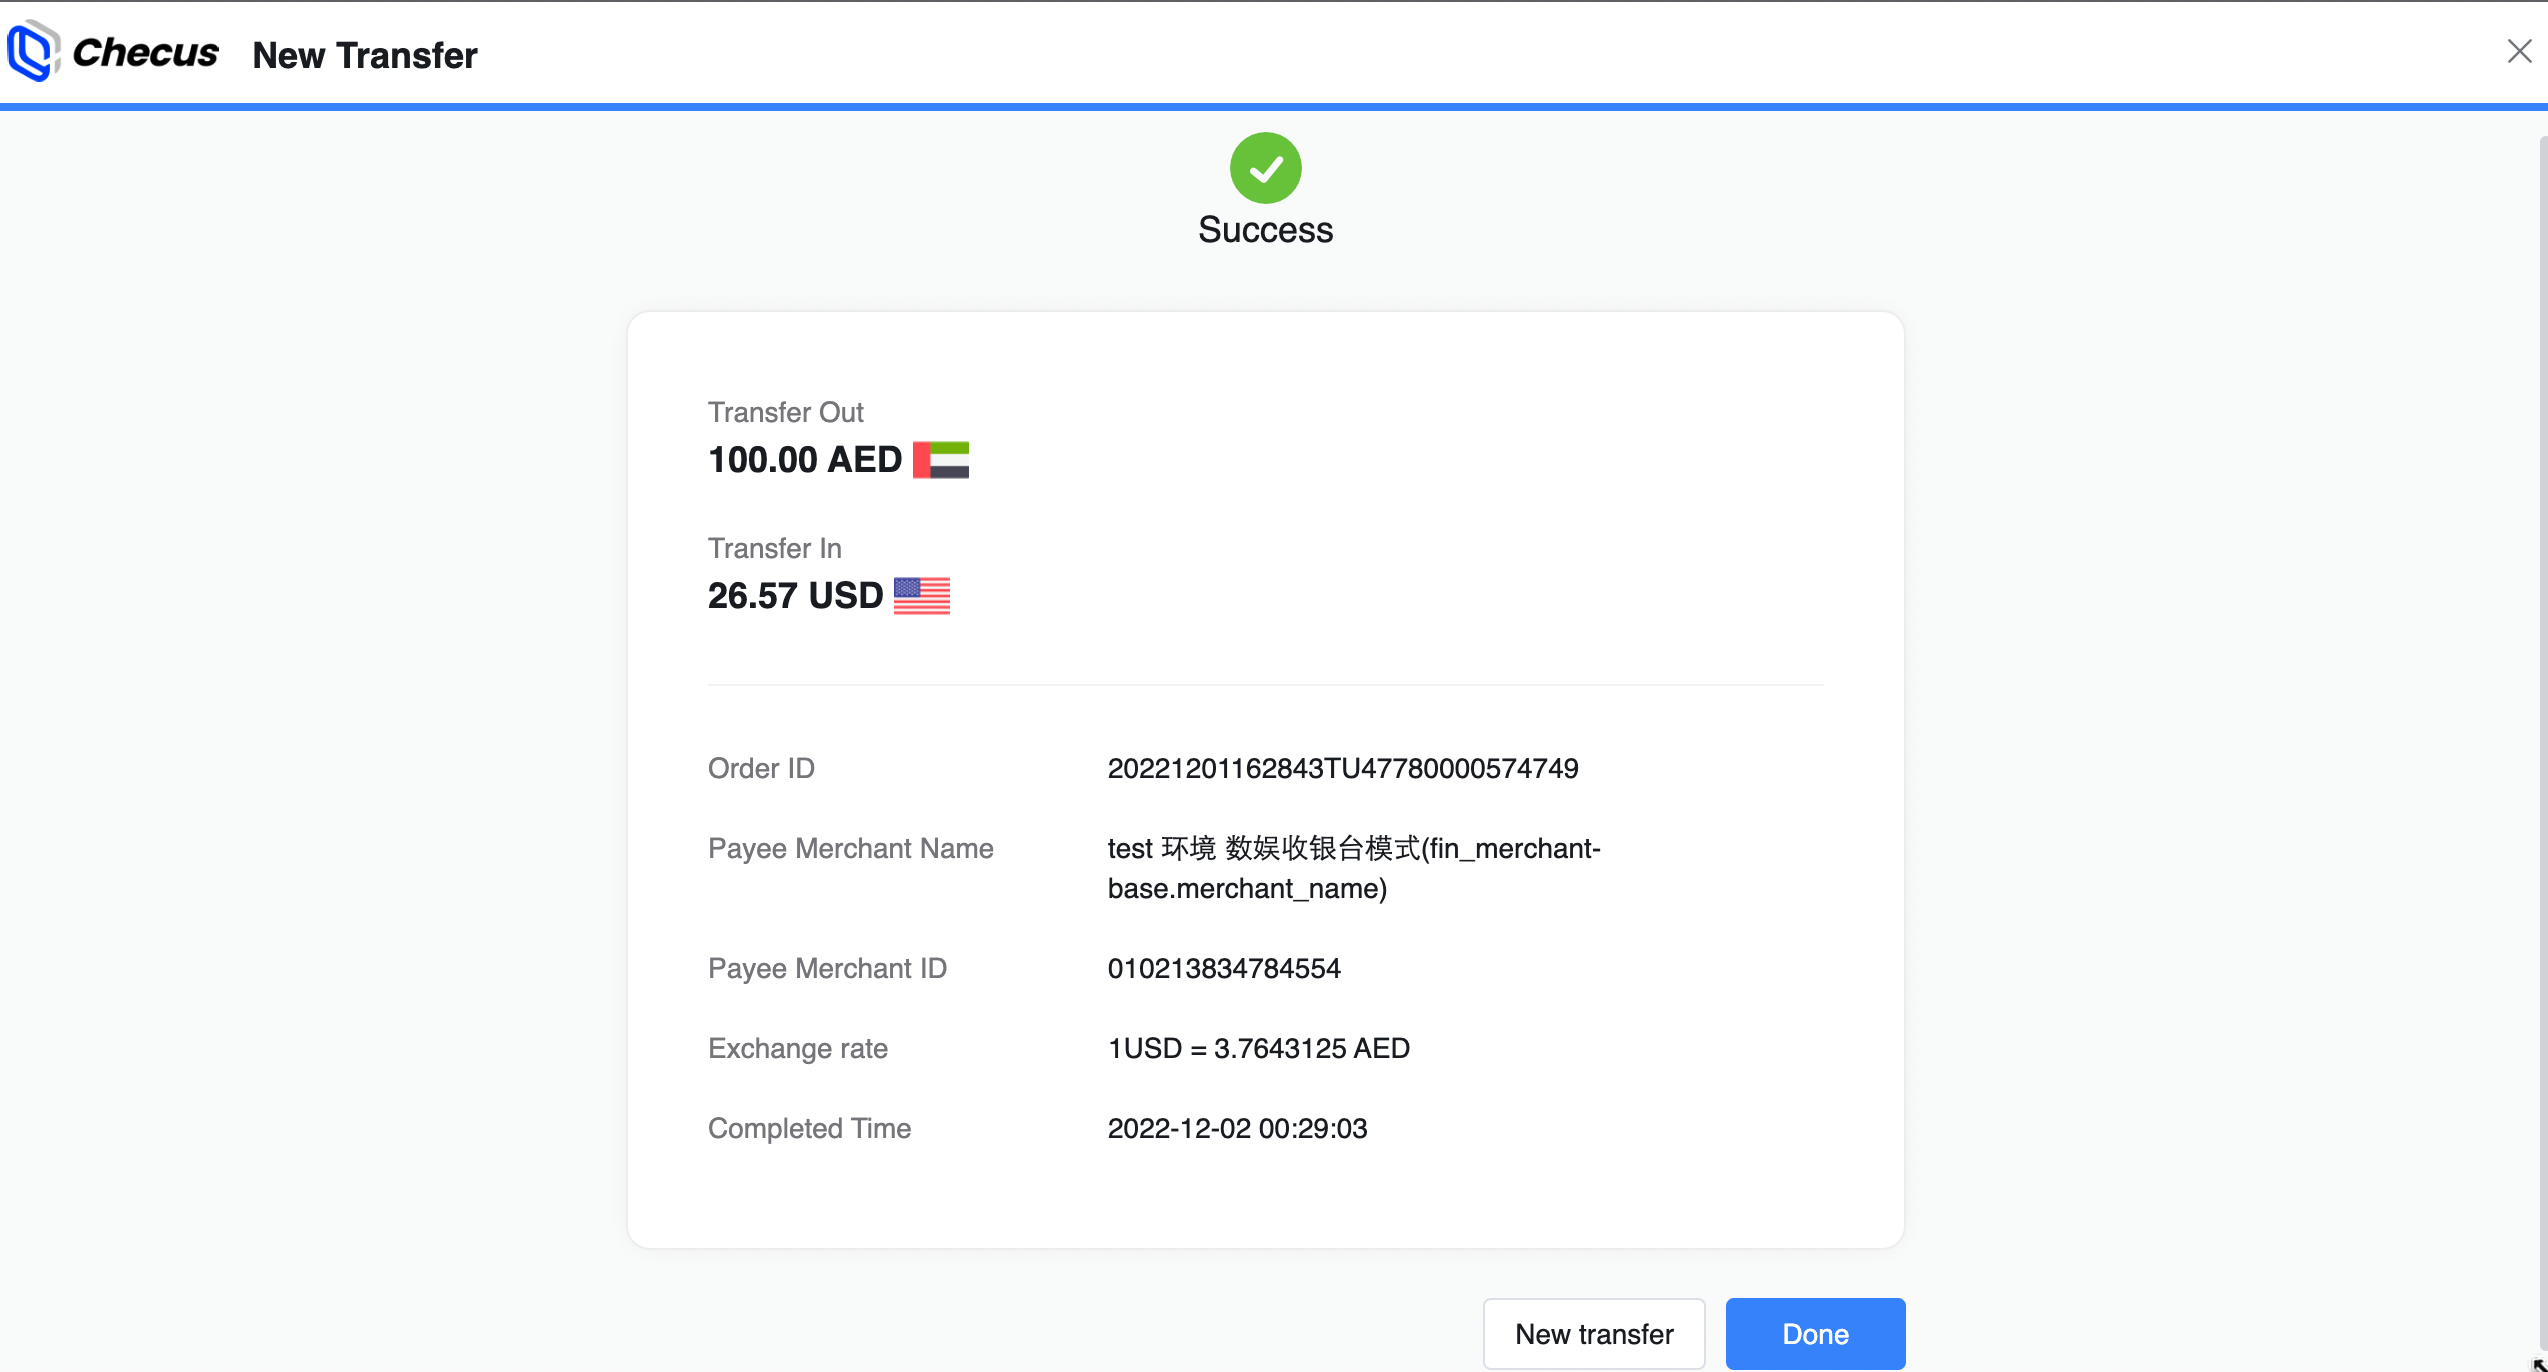The height and width of the screenshot is (1372, 2548).
Task: Click the Transfer In label
Action: click(x=774, y=548)
